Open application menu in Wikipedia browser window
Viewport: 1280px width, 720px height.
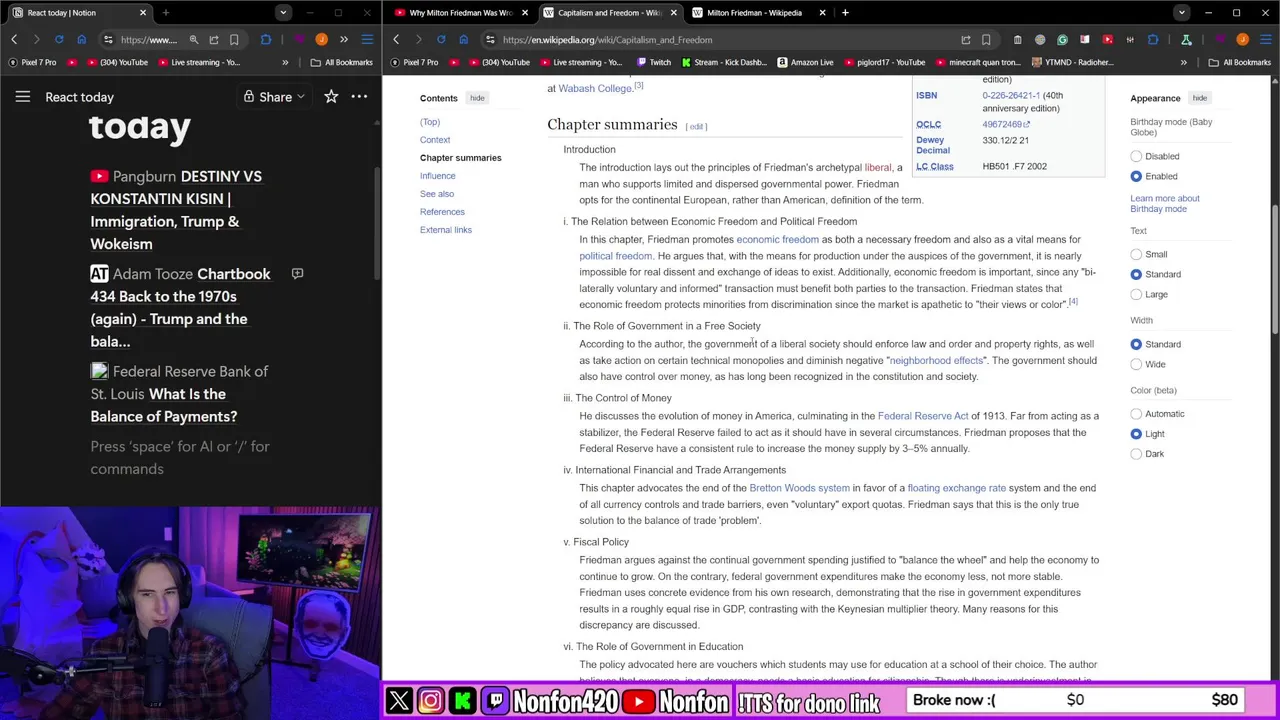[1265, 40]
